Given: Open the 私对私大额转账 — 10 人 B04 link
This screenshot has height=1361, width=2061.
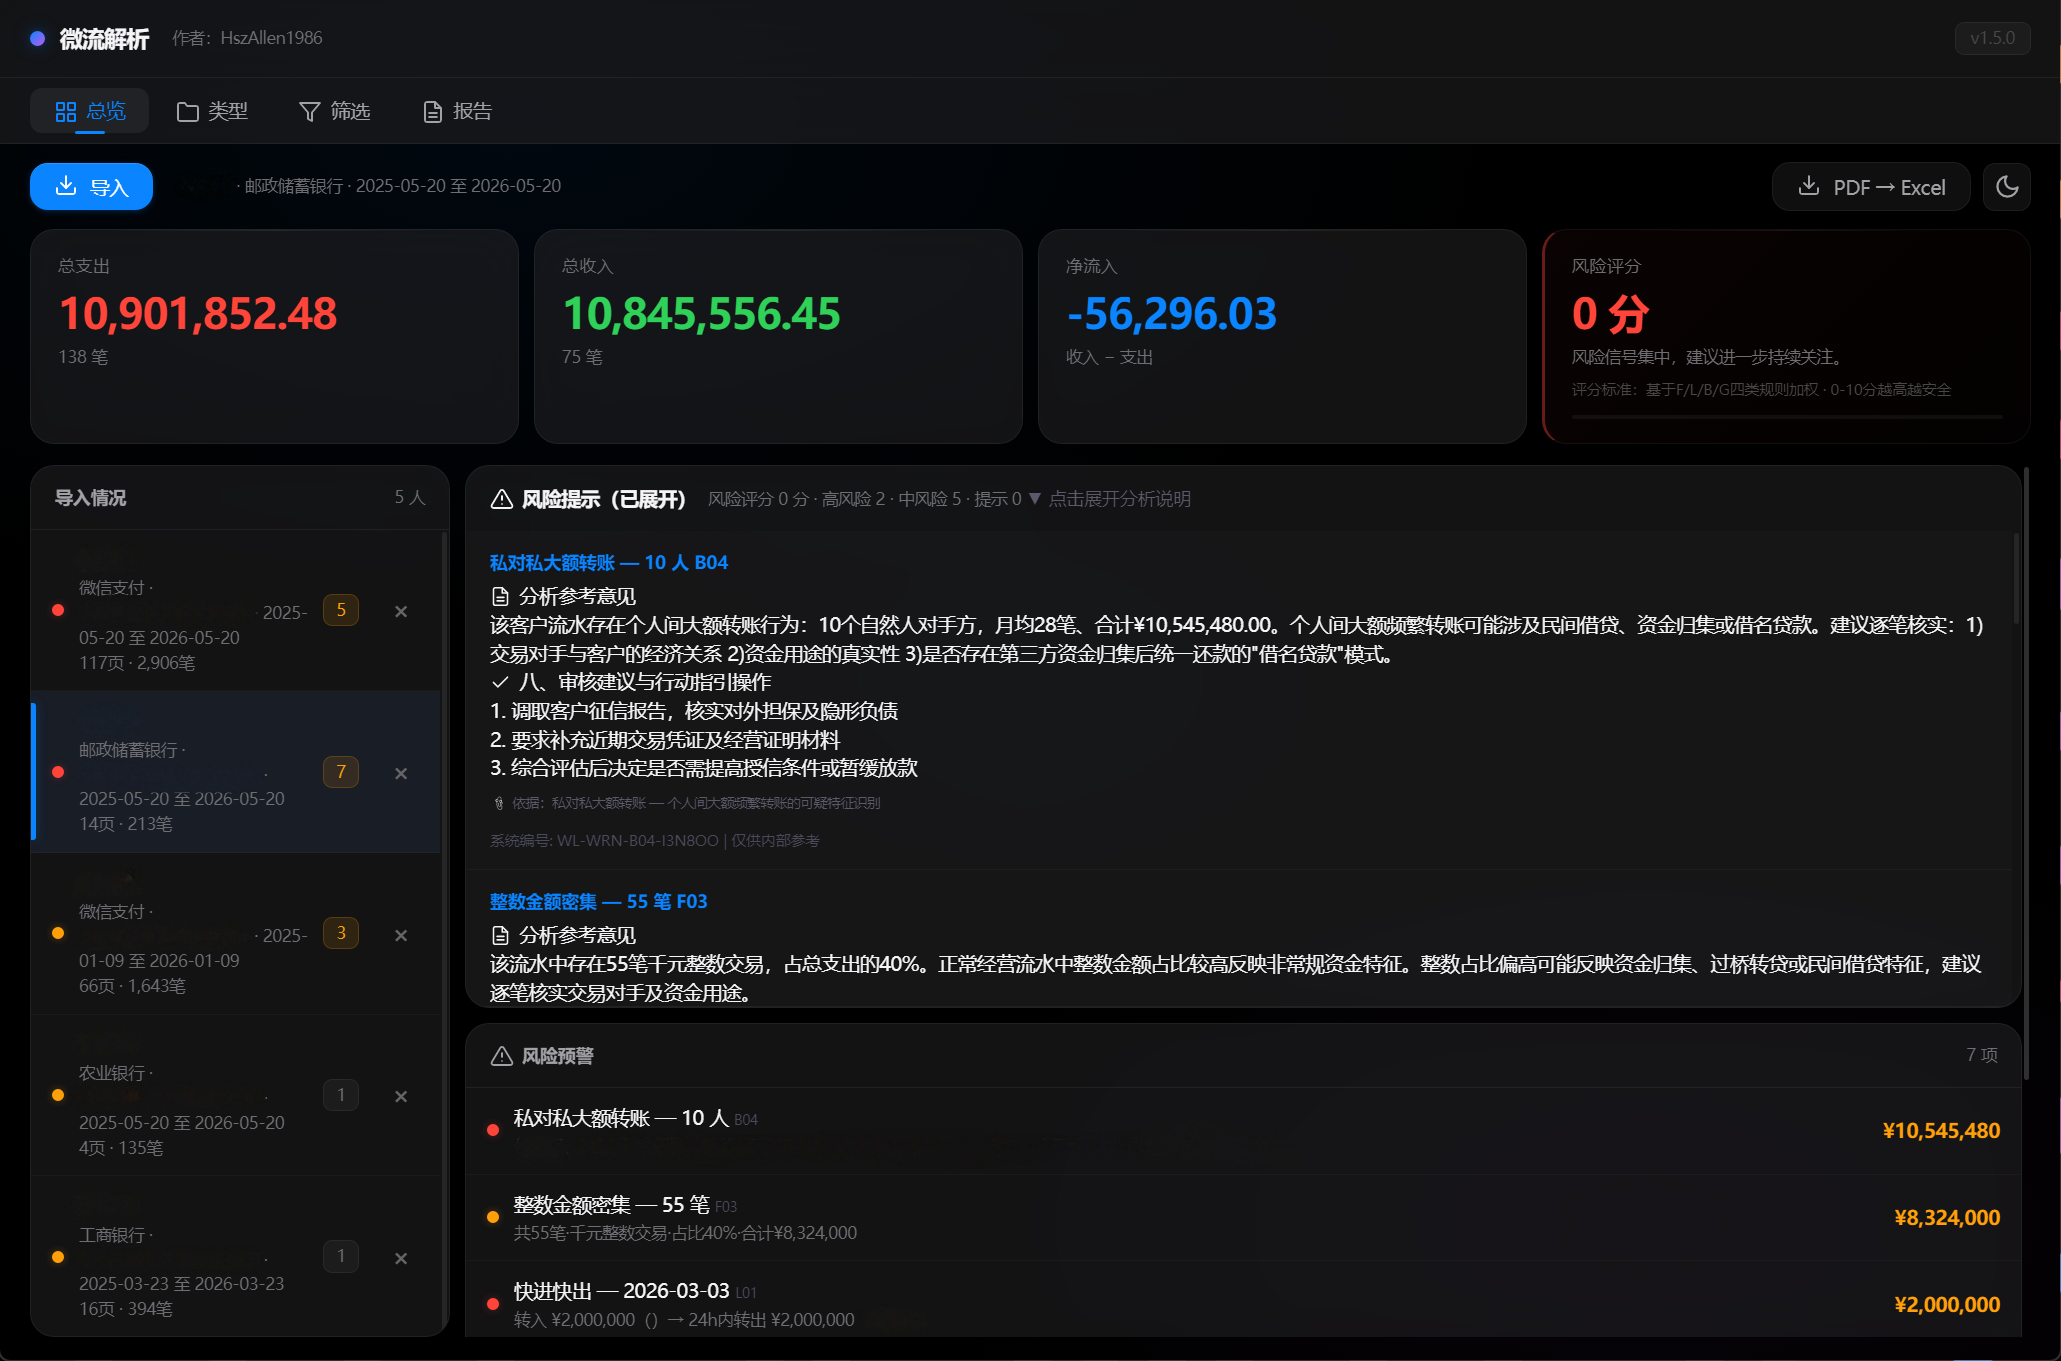Looking at the screenshot, I should click(609, 562).
